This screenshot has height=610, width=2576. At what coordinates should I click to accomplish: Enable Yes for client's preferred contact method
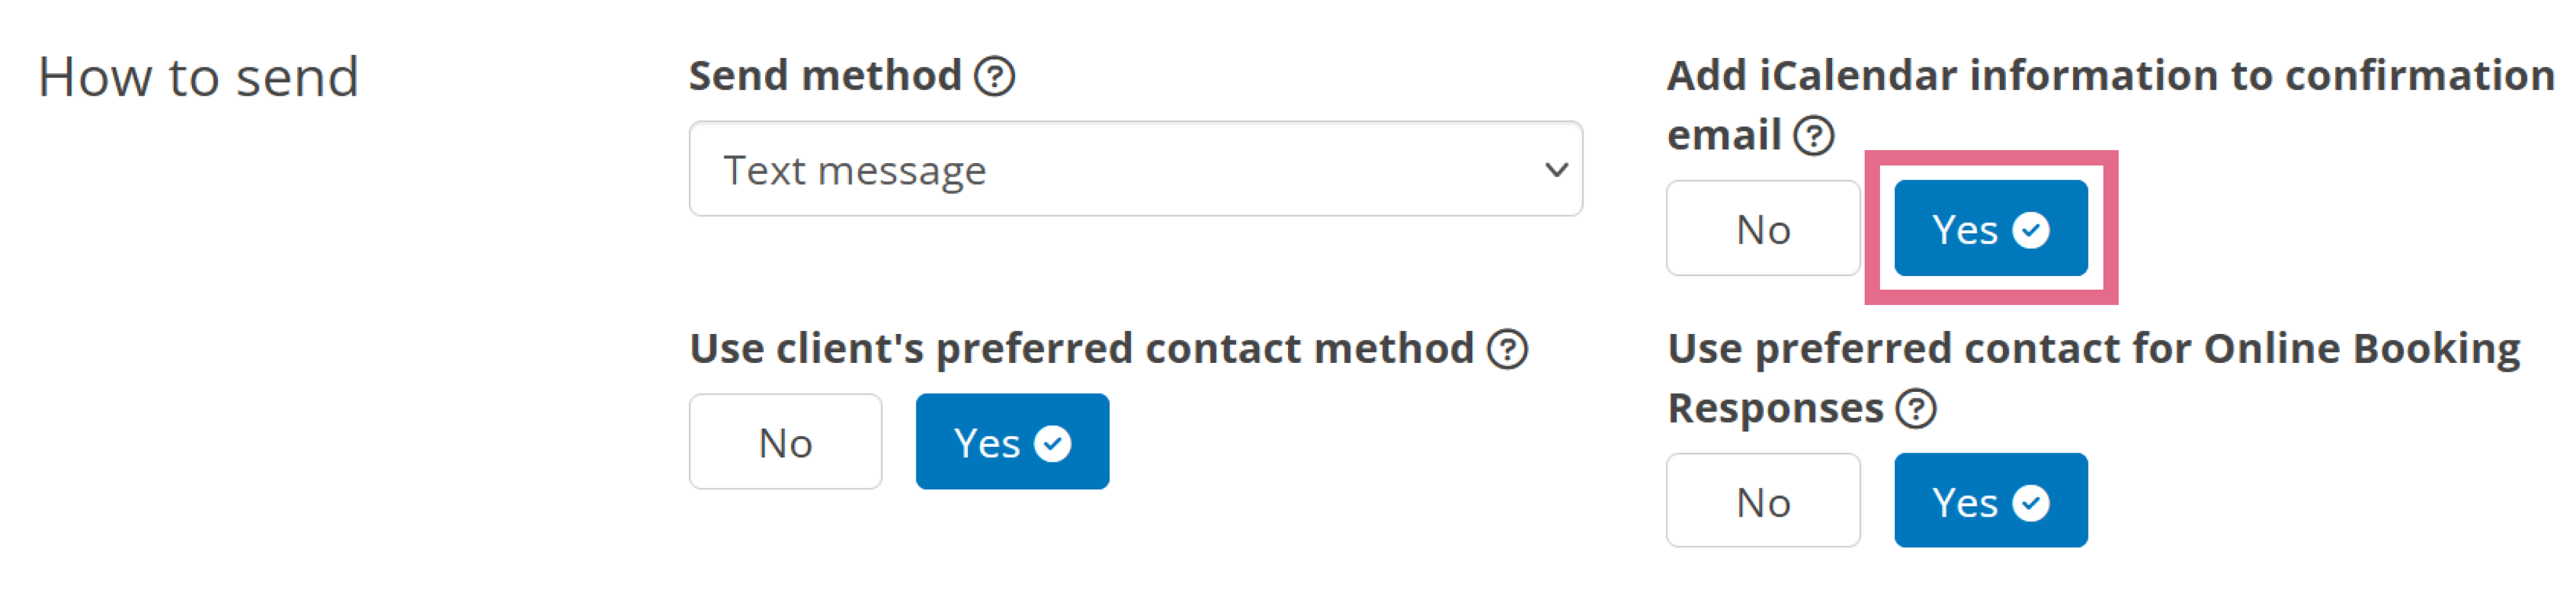click(1012, 442)
